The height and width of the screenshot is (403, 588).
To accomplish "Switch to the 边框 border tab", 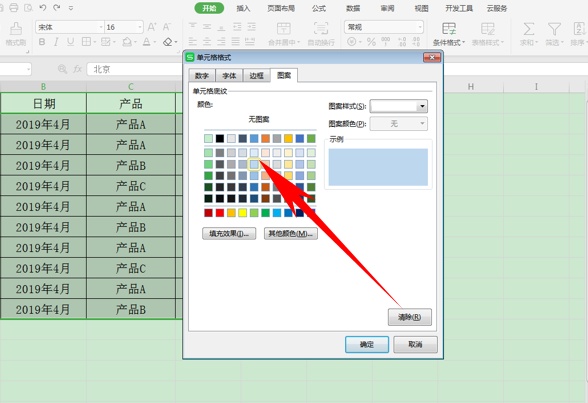I will coord(256,76).
